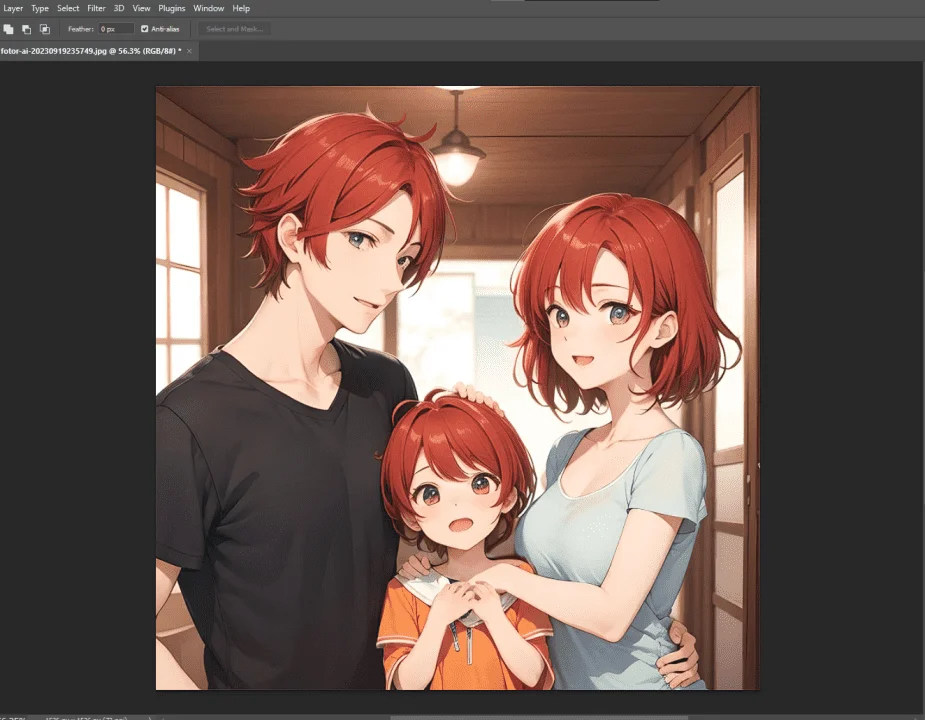The image size is (925, 720).
Task: Click the horizontal scrollbar at the bottom
Action: (x=539, y=718)
